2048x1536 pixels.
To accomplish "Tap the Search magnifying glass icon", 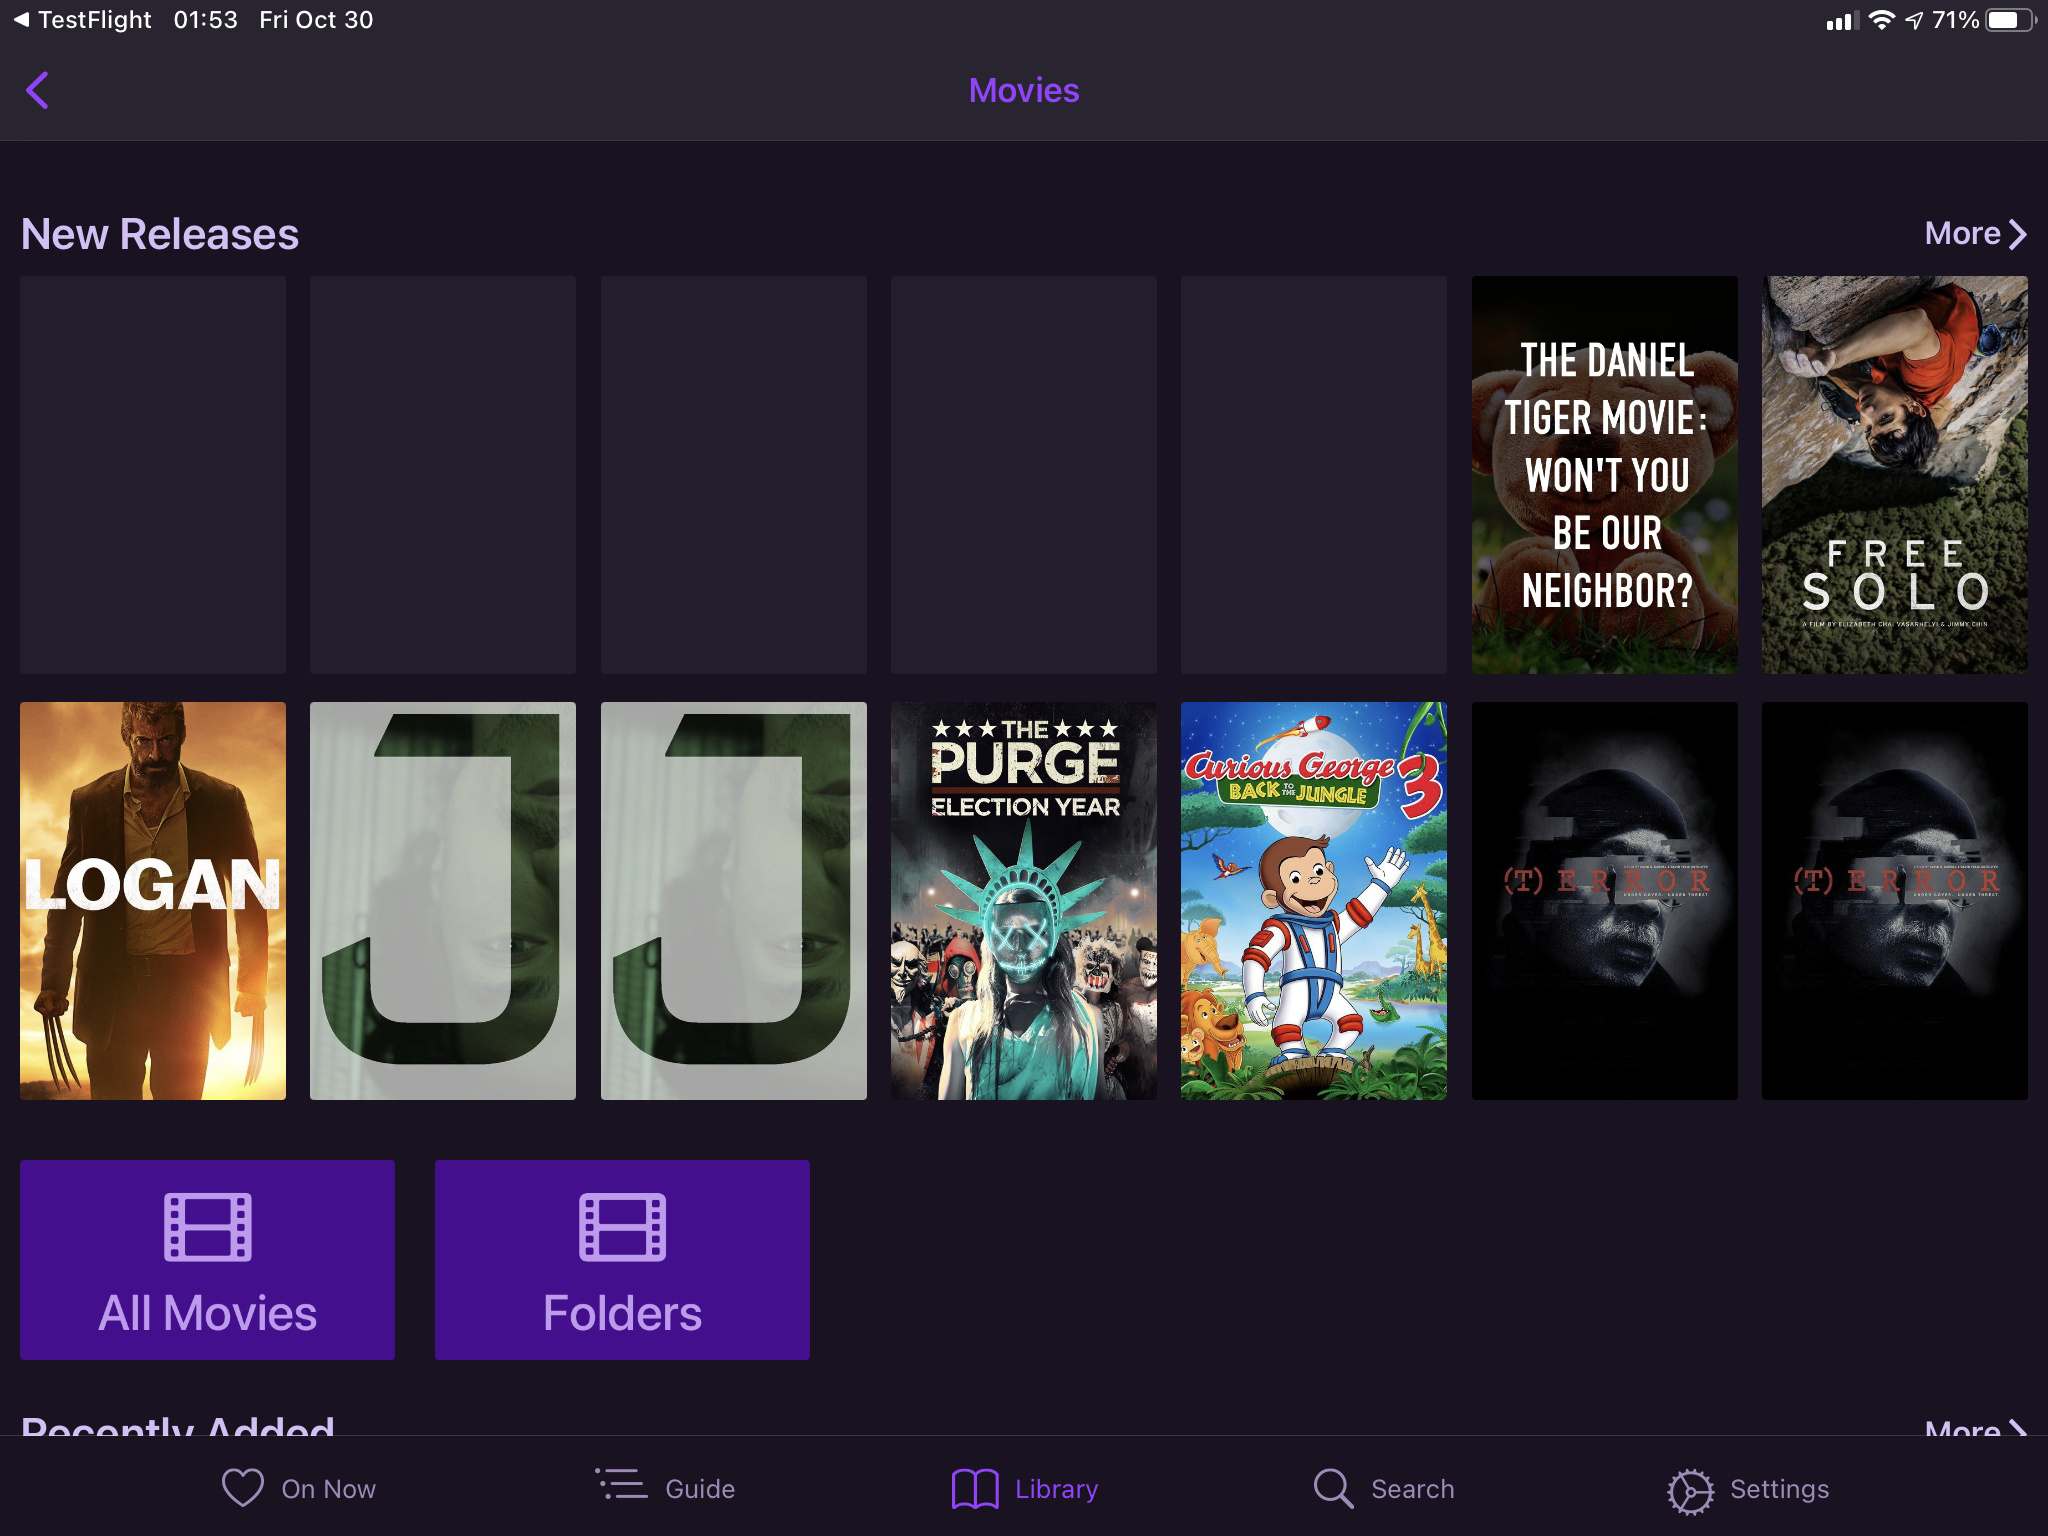I will (1333, 1488).
